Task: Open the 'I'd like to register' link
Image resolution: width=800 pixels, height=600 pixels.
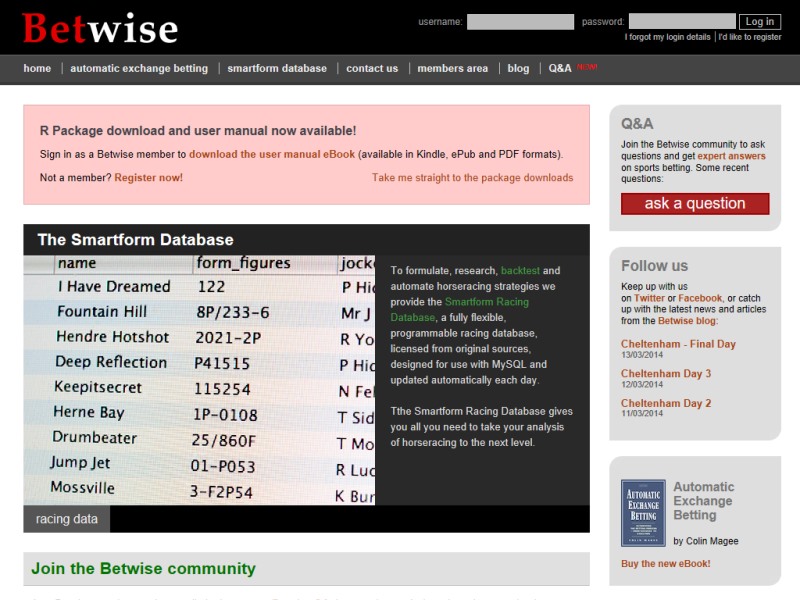Action: 750,37
